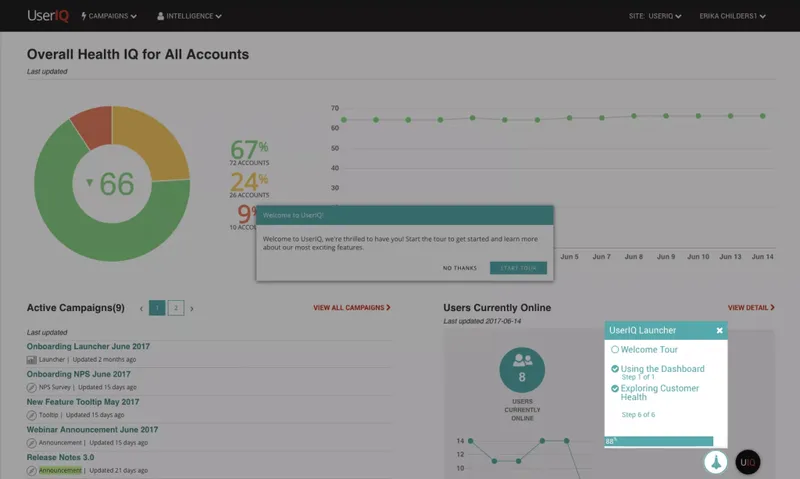Image resolution: width=800 pixels, height=479 pixels.
Task: Click the Using the Dashboard checkmark
Action: (615, 369)
